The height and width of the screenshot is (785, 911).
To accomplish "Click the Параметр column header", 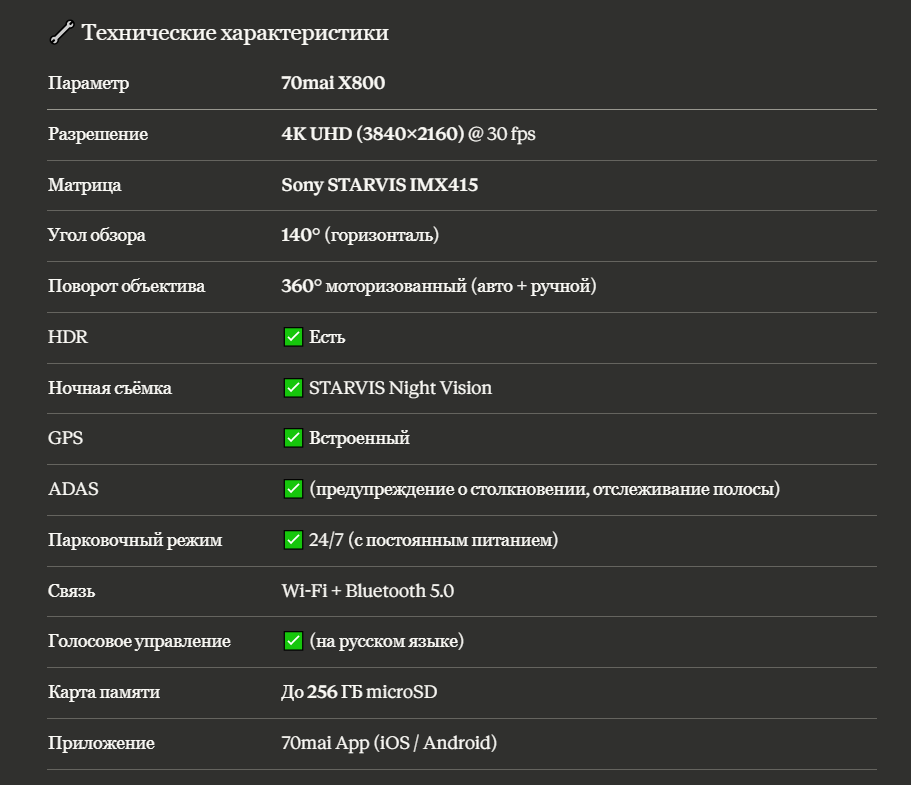I will click(x=89, y=83).
